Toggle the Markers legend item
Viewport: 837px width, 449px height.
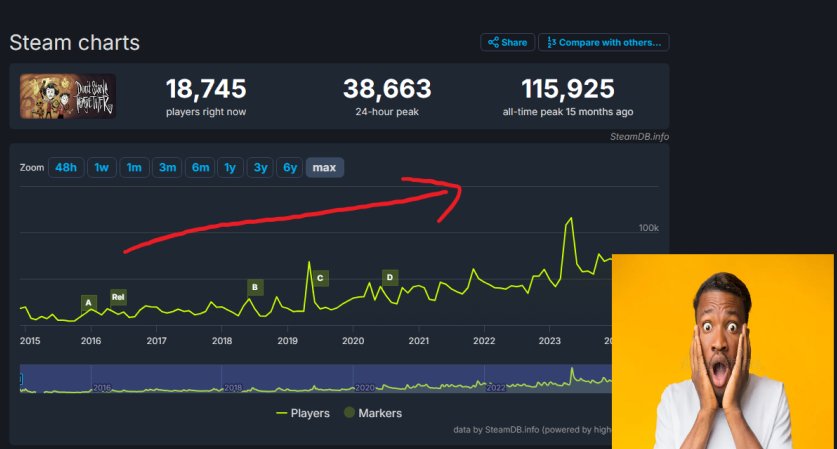(x=372, y=412)
